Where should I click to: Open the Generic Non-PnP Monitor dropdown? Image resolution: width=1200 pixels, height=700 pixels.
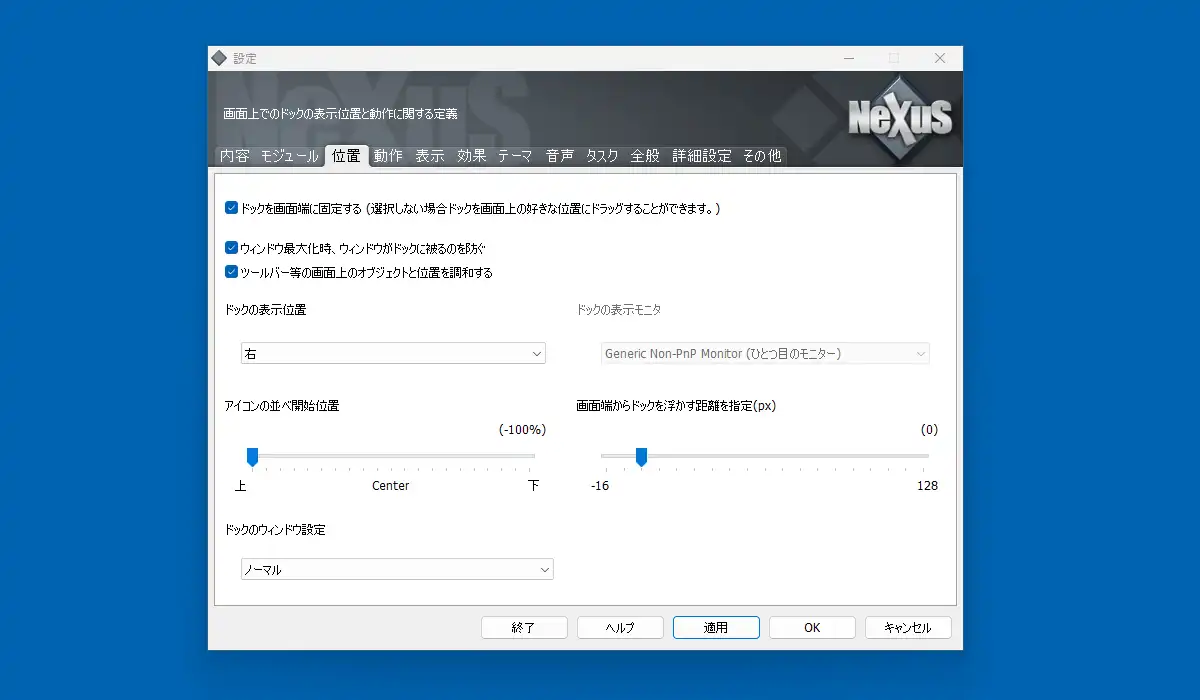click(x=765, y=354)
